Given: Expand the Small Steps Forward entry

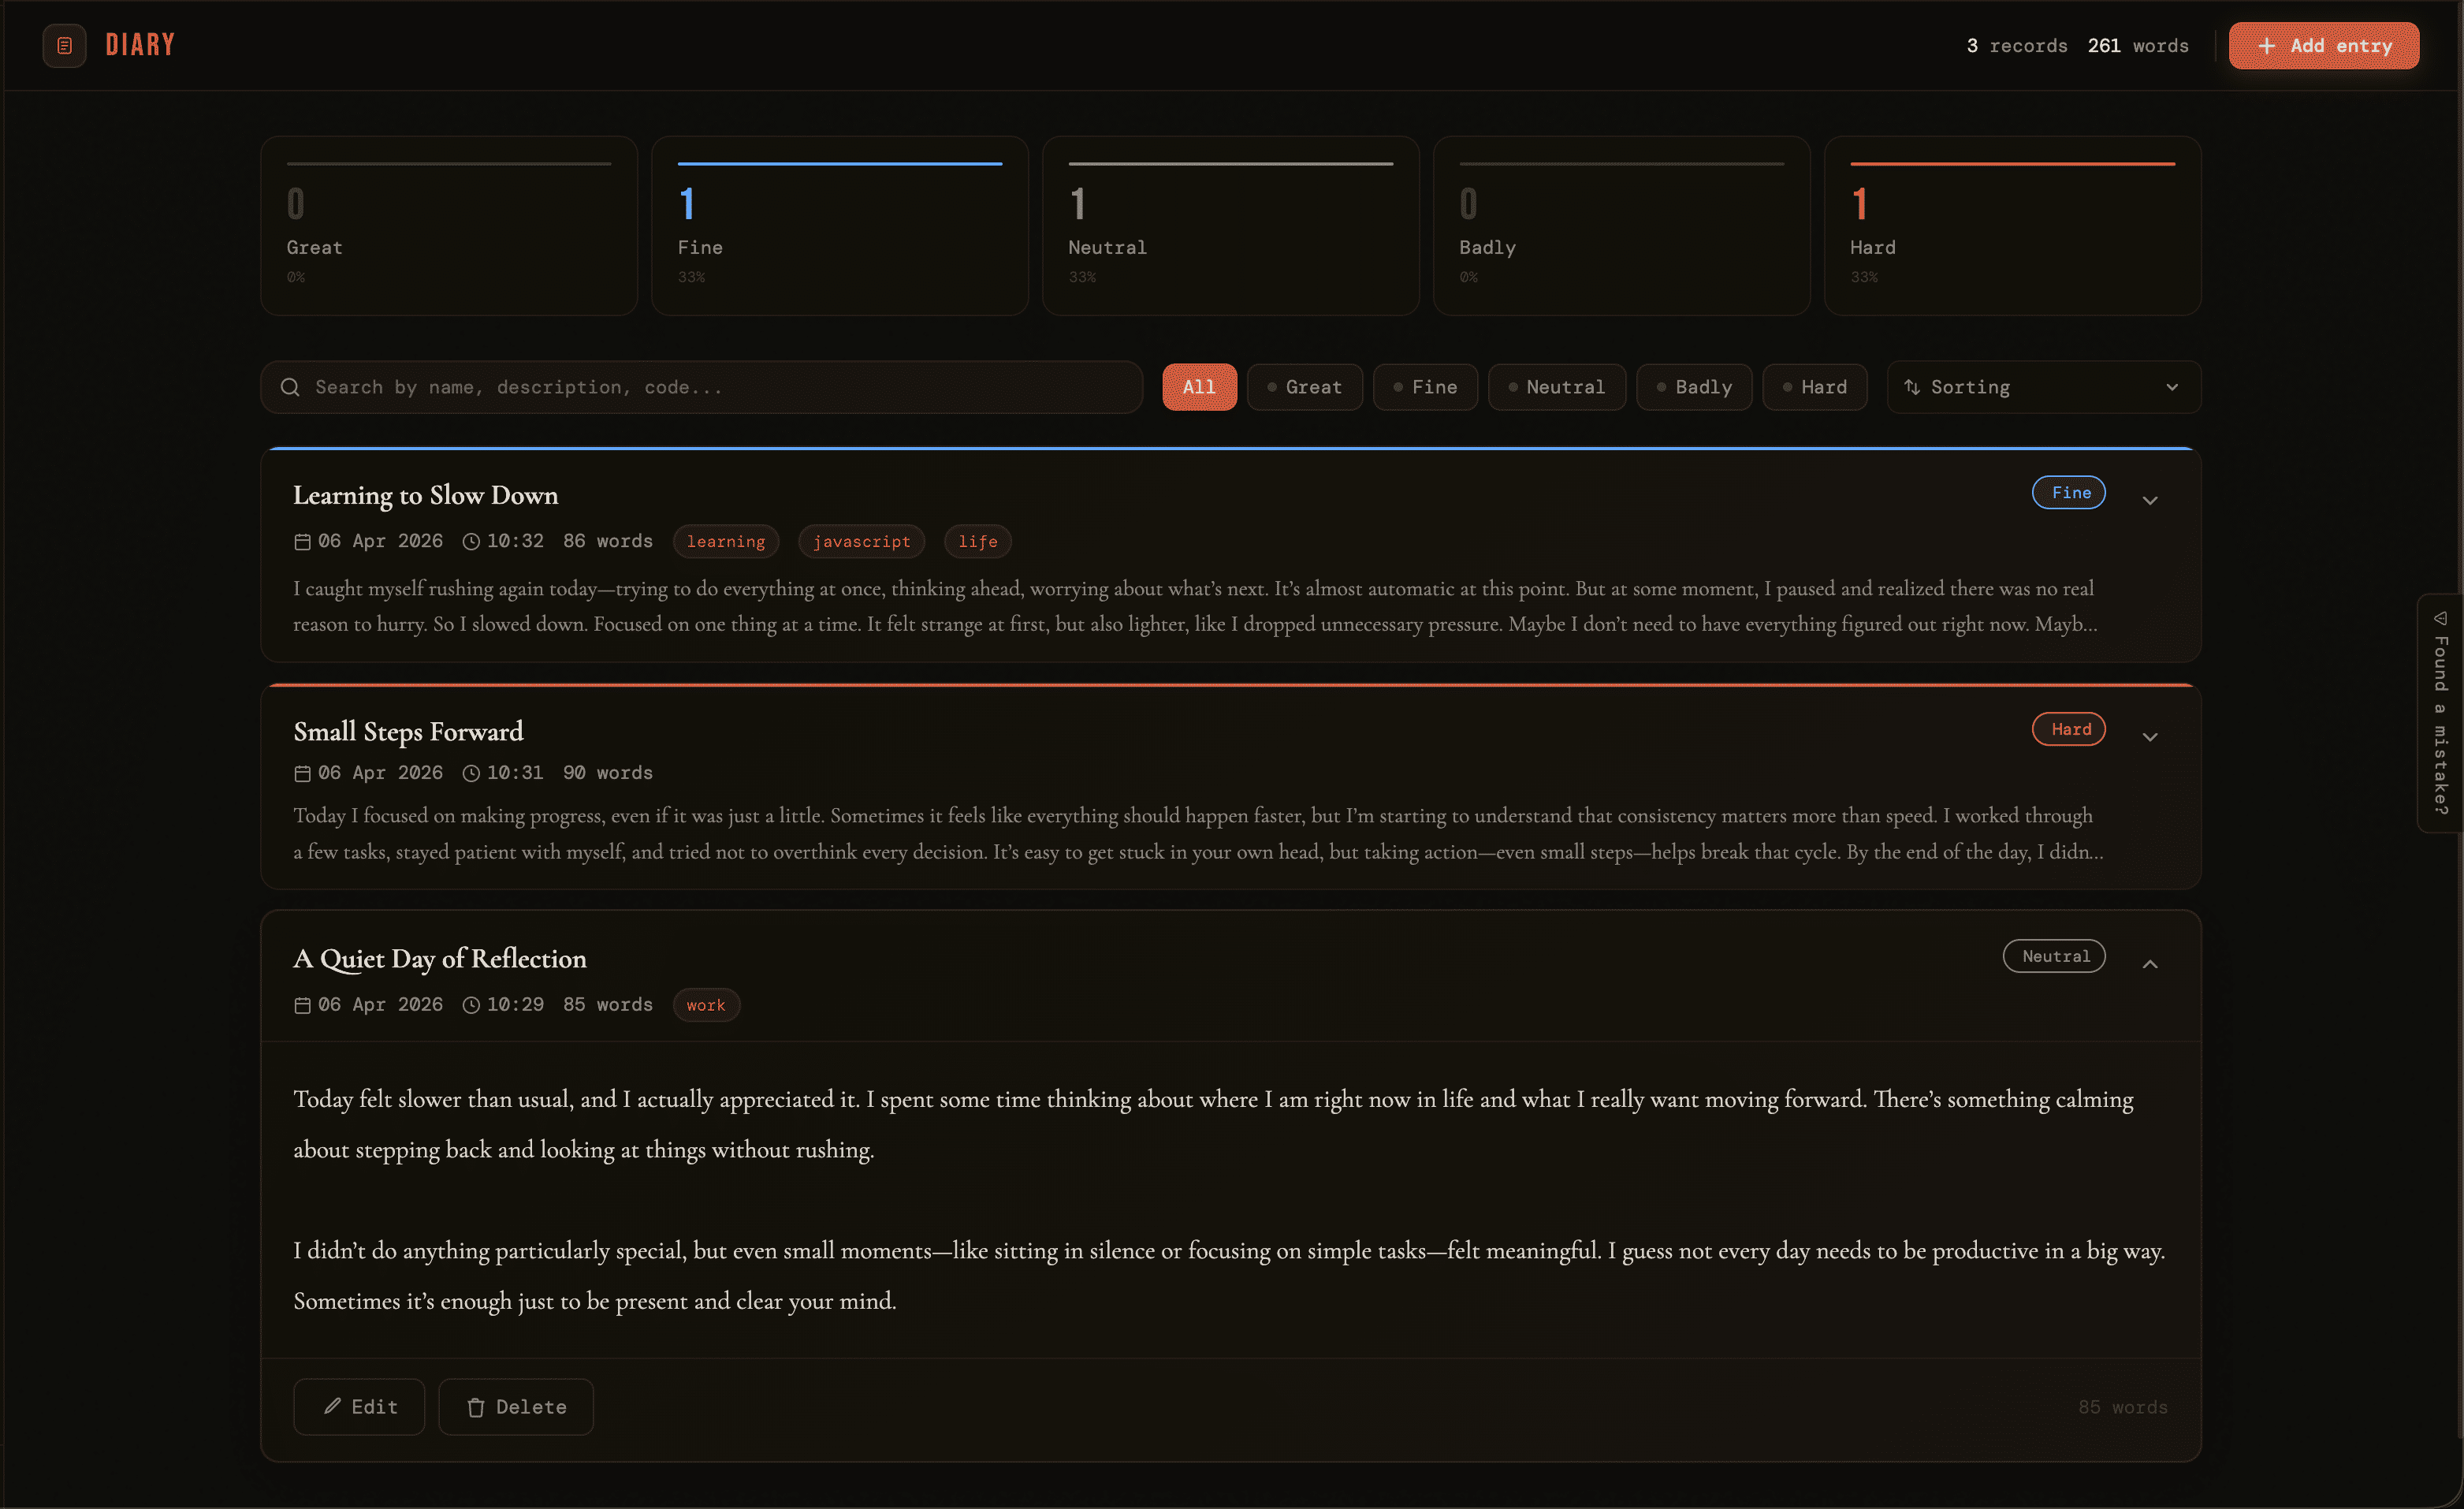Looking at the screenshot, I should [2150, 737].
